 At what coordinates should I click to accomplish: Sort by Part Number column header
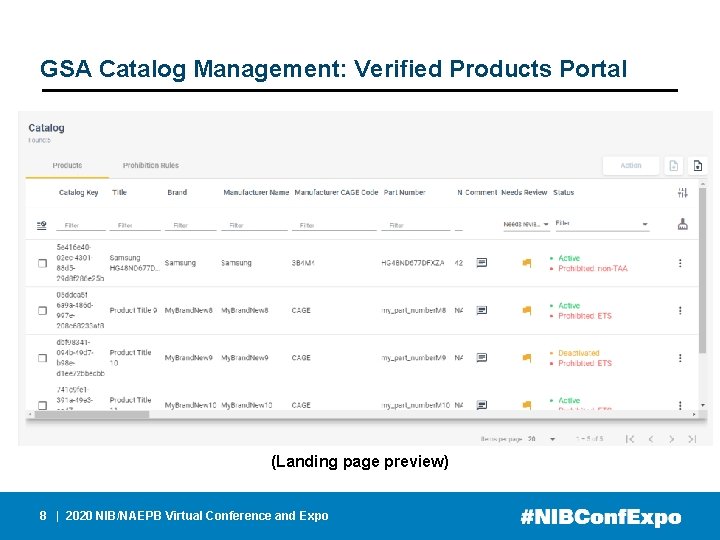click(405, 192)
